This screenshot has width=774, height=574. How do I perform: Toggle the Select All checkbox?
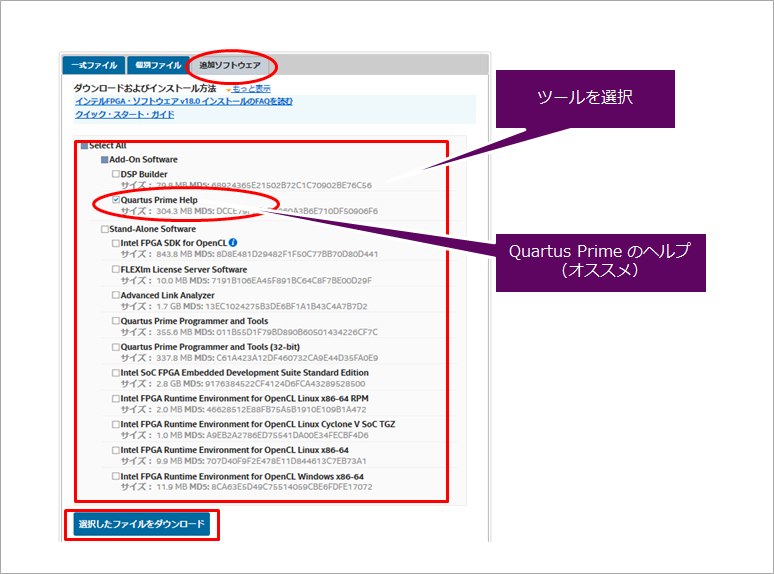pyautogui.click(x=84, y=146)
